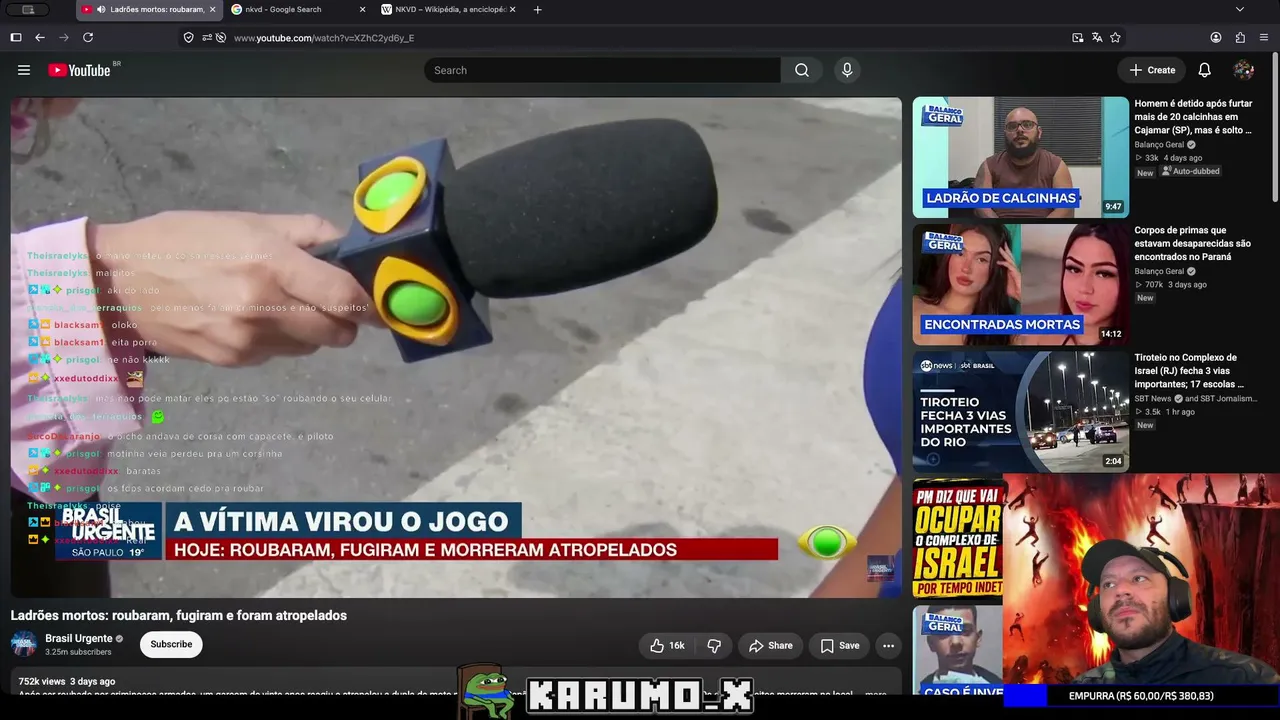
Task: Dislike the video with thumbs down
Action: click(714, 646)
